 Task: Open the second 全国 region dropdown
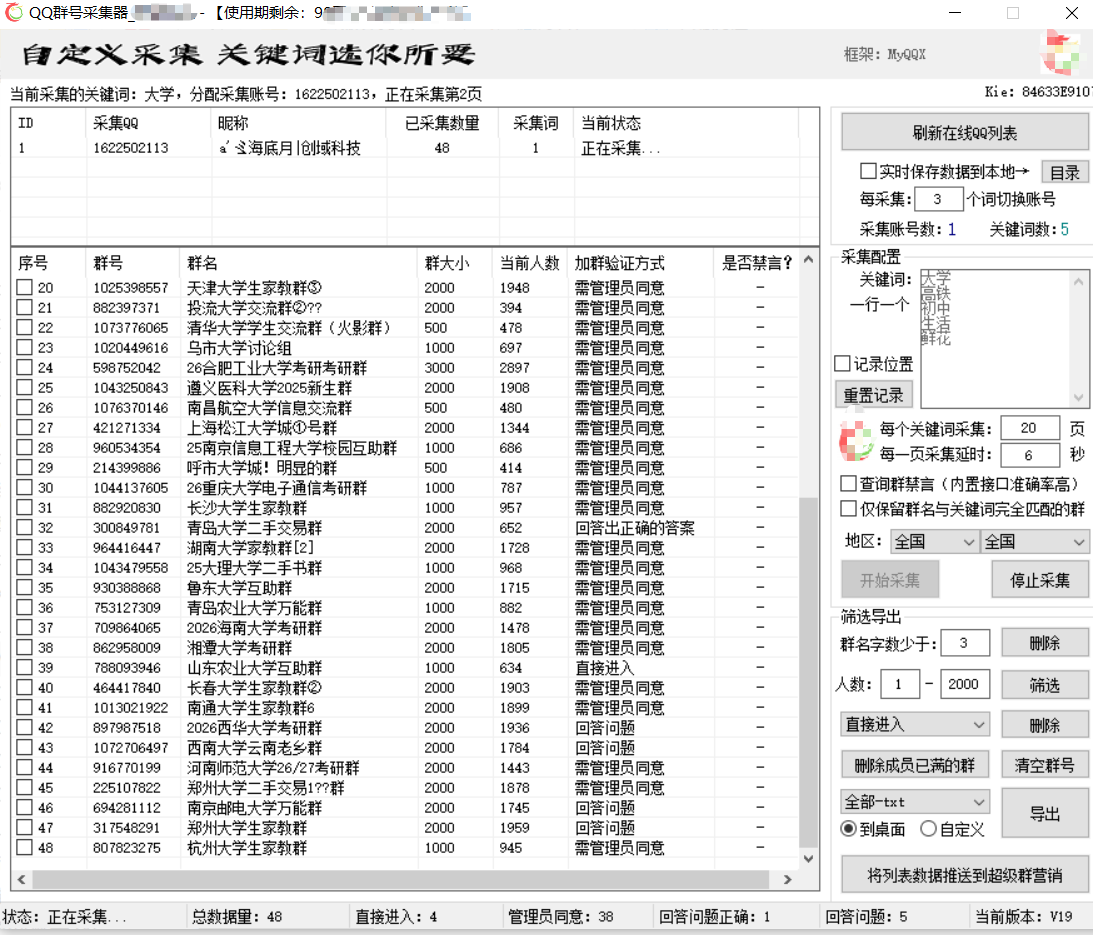coord(1034,542)
